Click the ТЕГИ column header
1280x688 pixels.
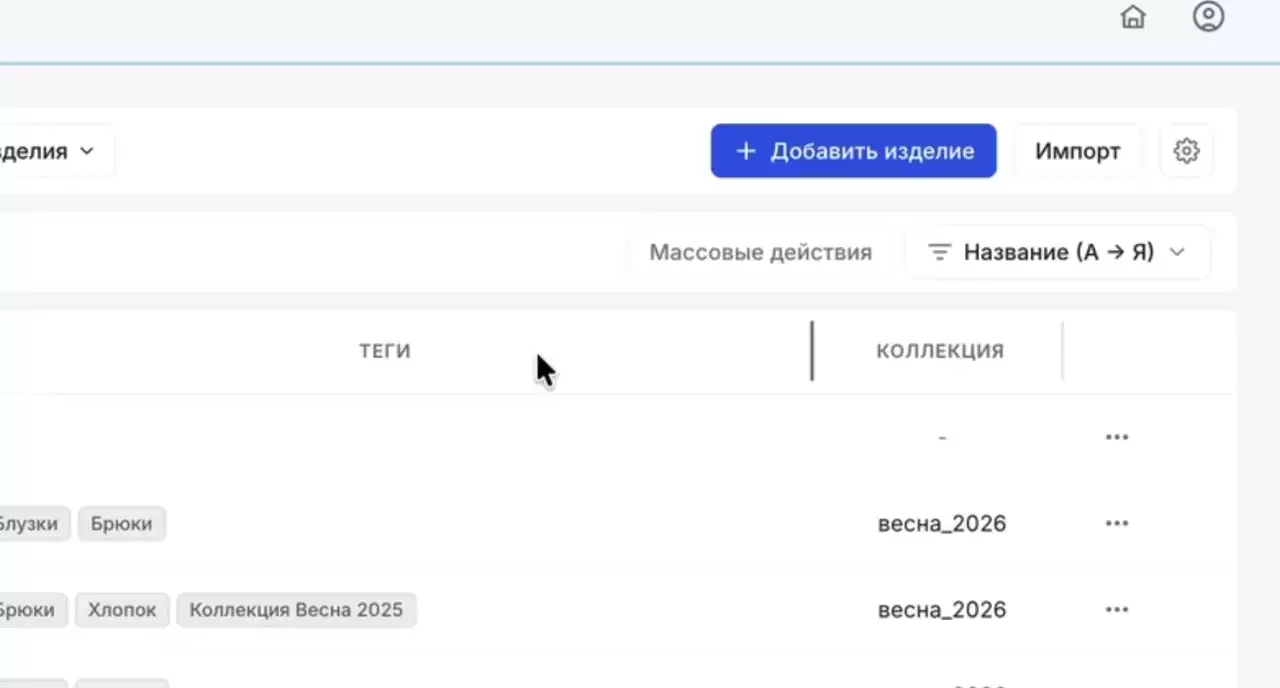385,351
